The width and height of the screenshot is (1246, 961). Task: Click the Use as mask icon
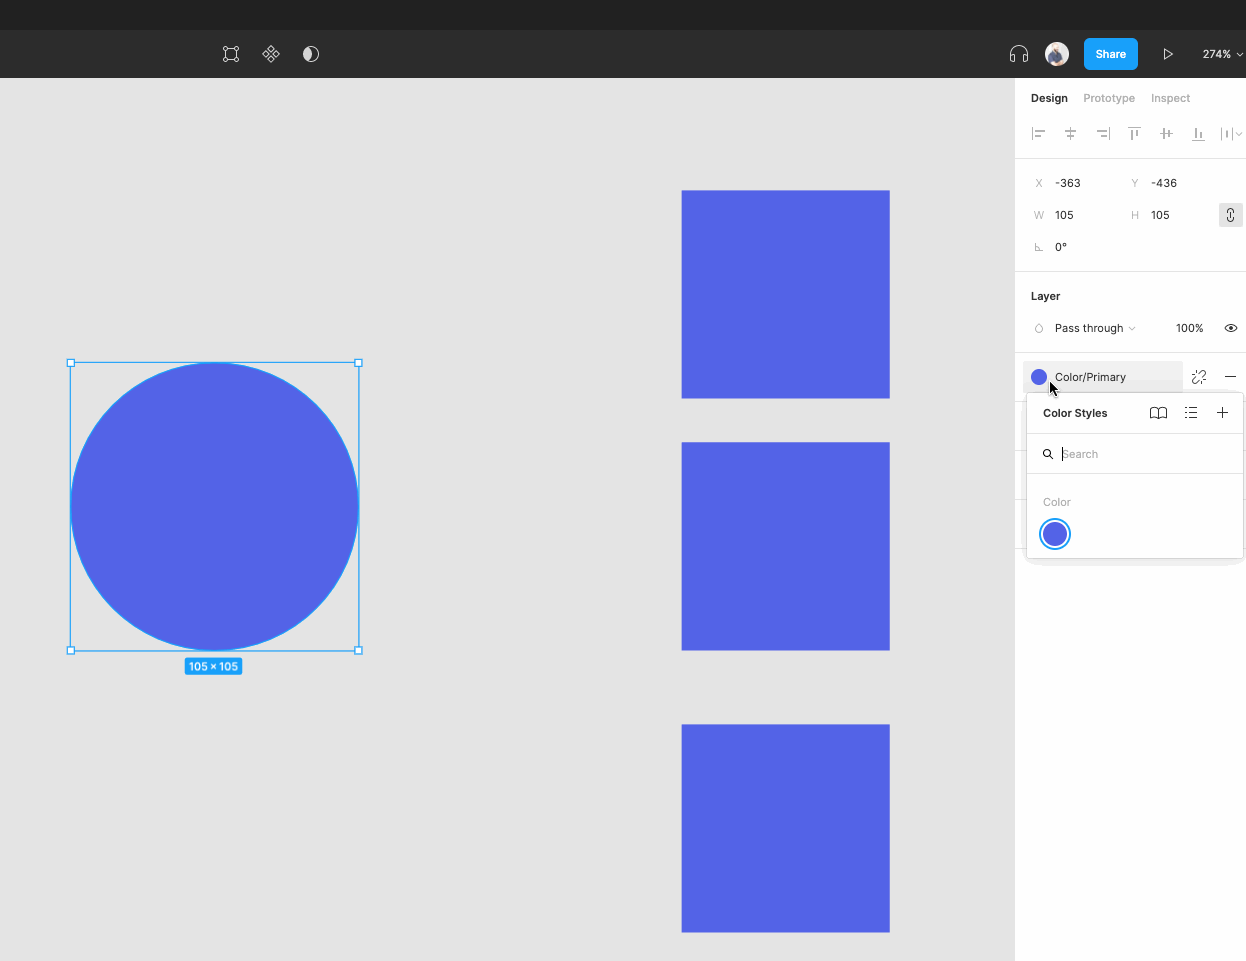click(x=311, y=54)
